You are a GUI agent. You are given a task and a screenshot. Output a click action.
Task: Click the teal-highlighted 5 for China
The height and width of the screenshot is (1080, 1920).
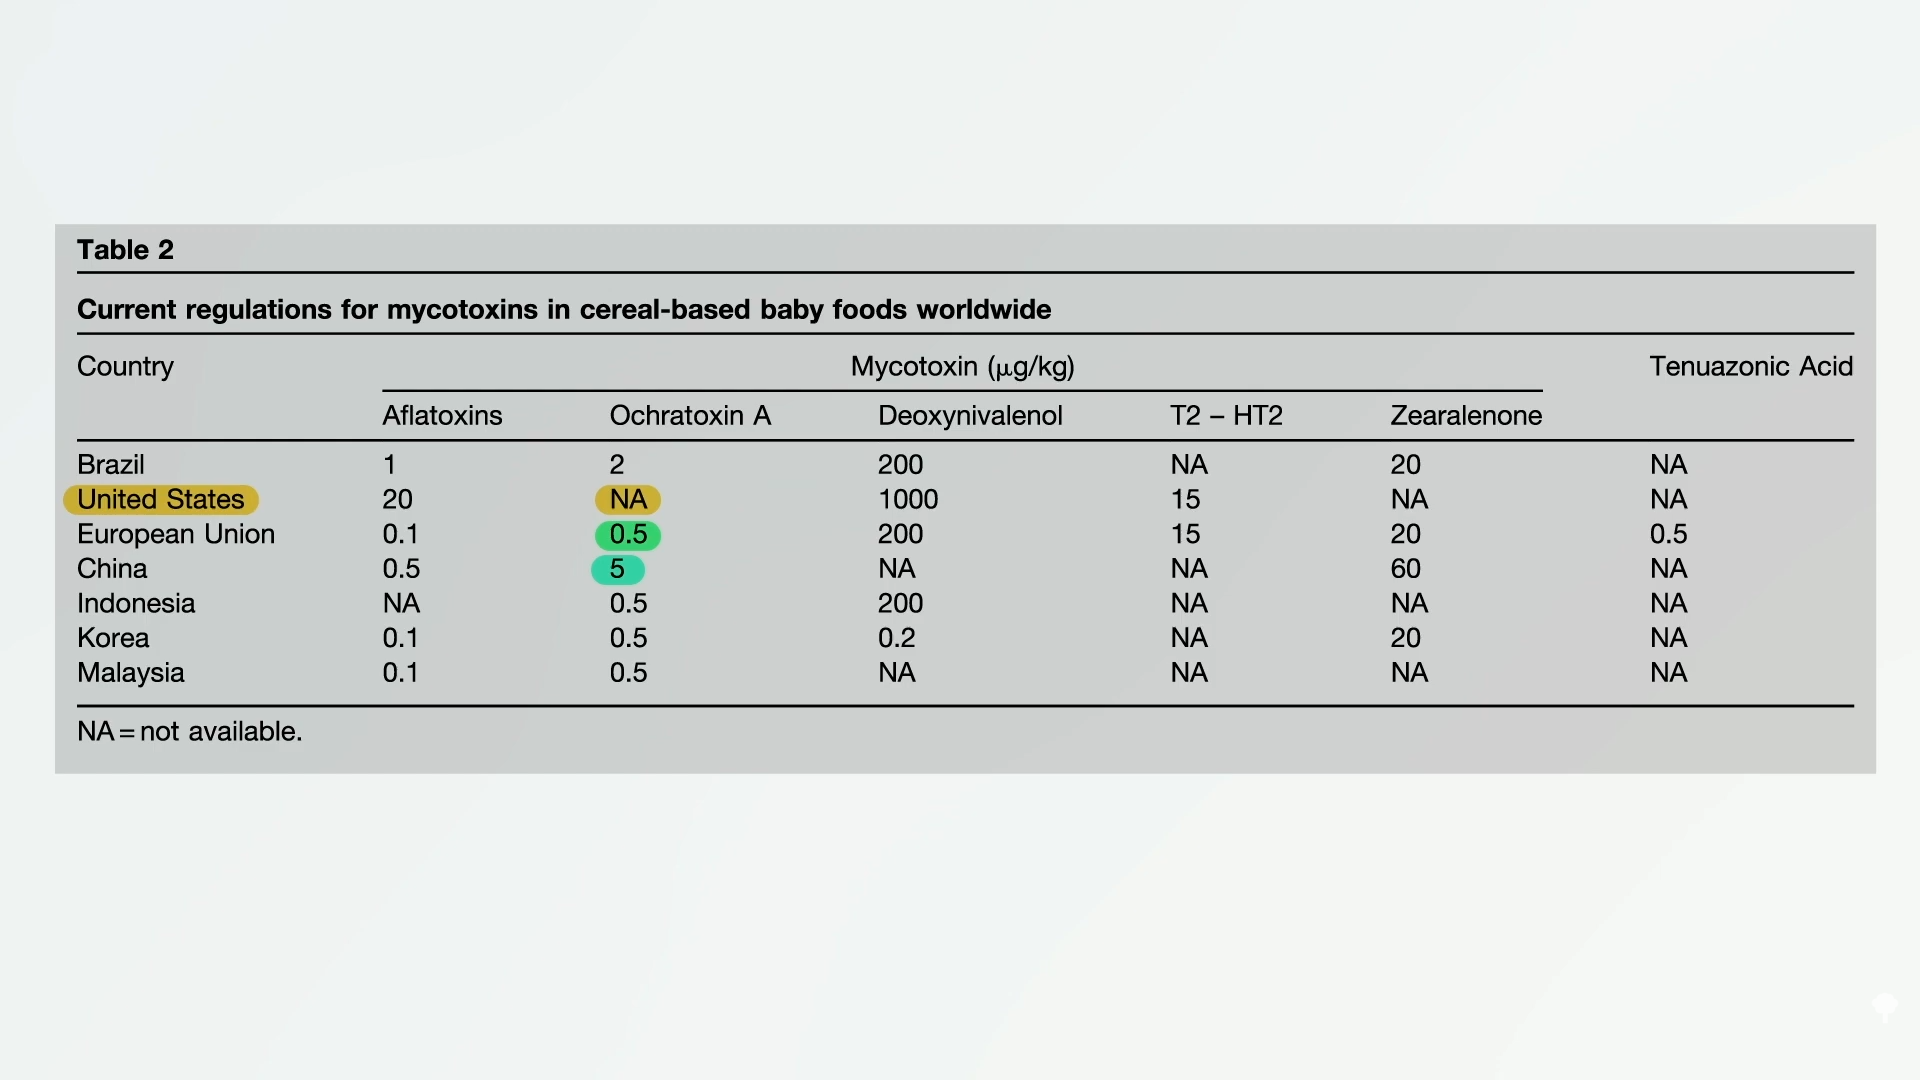[x=617, y=569]
